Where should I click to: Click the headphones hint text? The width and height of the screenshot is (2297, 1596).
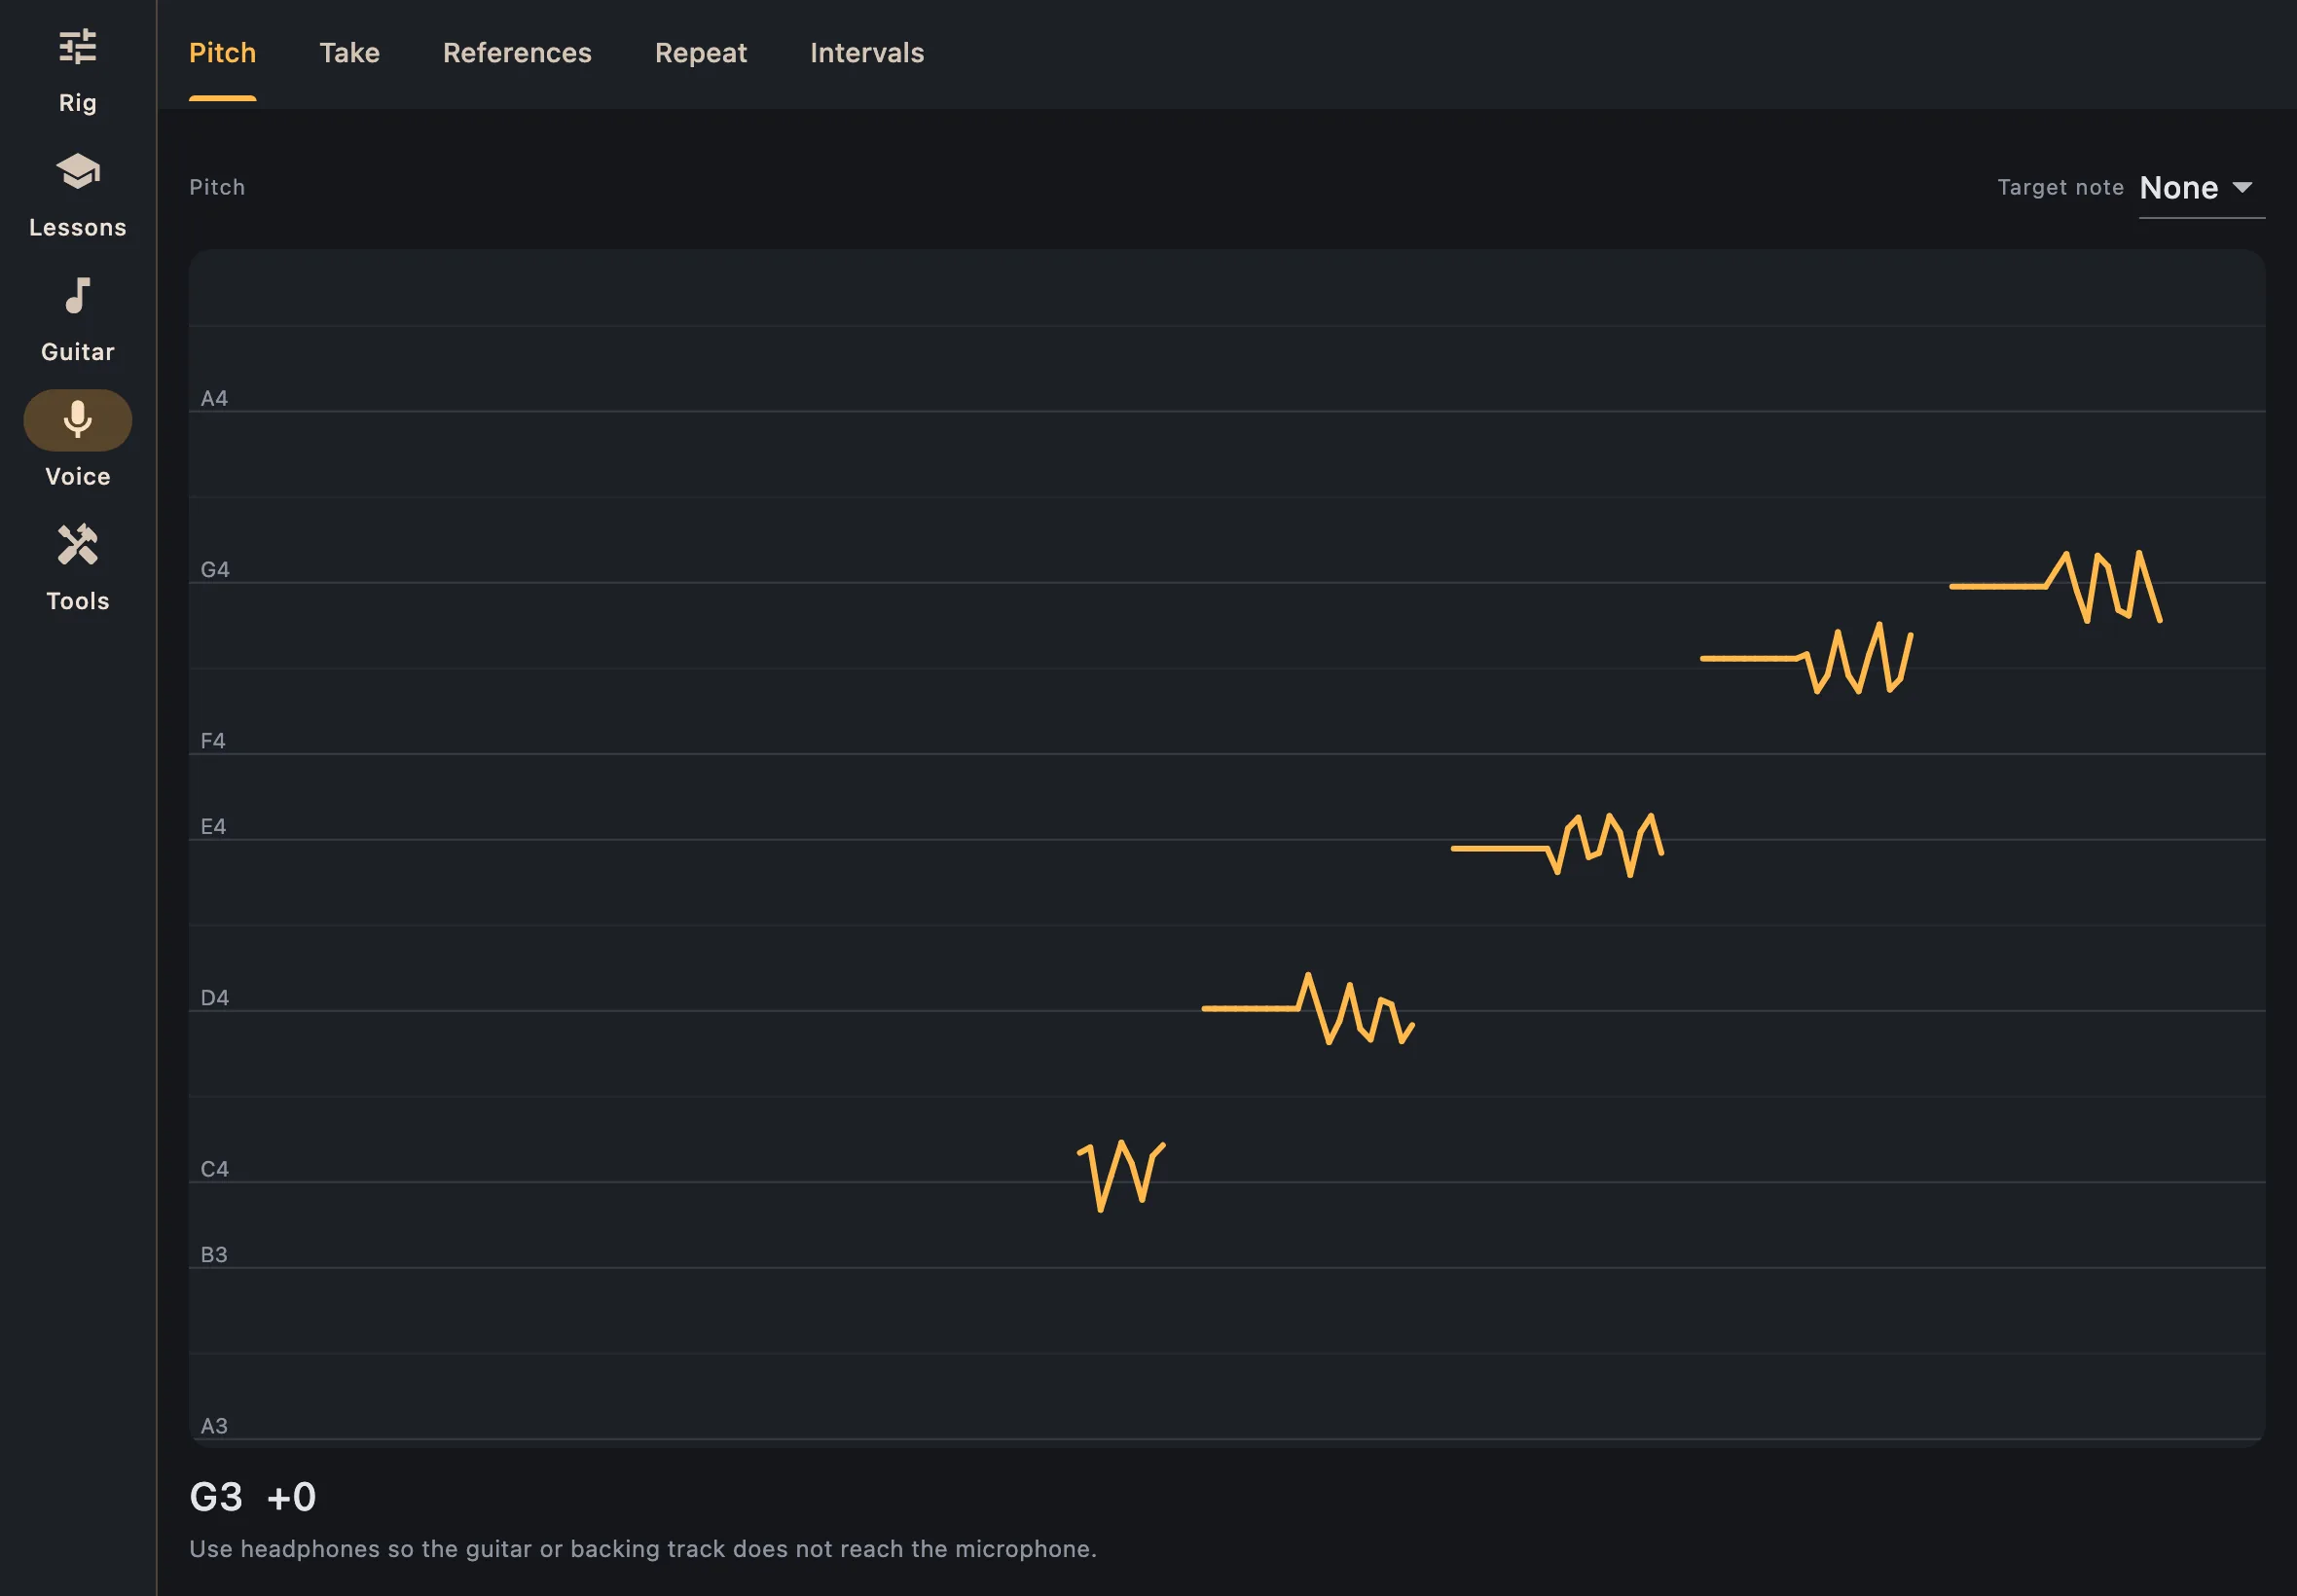(x=643, y=1549)
